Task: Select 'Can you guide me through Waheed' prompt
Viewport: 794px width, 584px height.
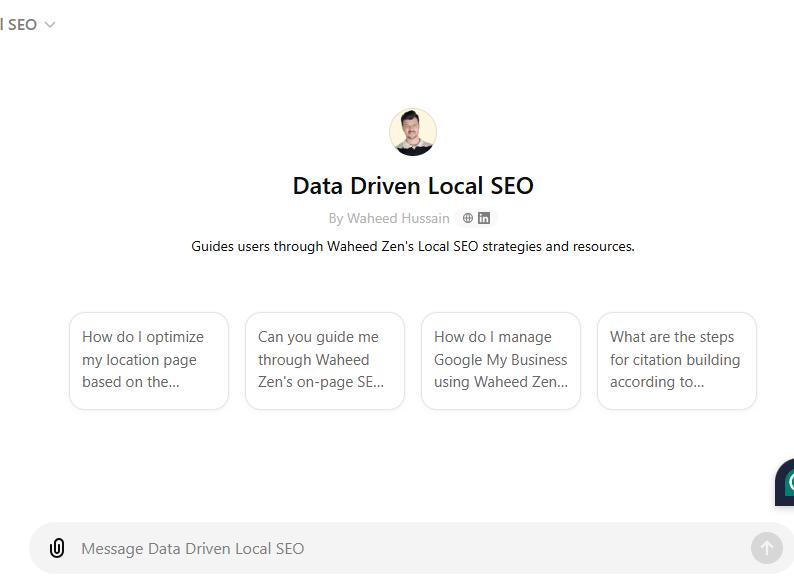Action: (x=325, y=361)
